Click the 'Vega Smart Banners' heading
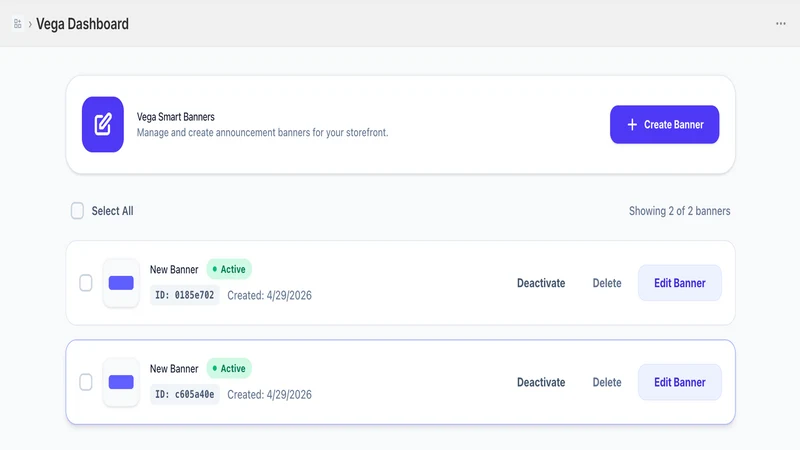Screen dimensions: 800x450 click(x=176, y=117)
